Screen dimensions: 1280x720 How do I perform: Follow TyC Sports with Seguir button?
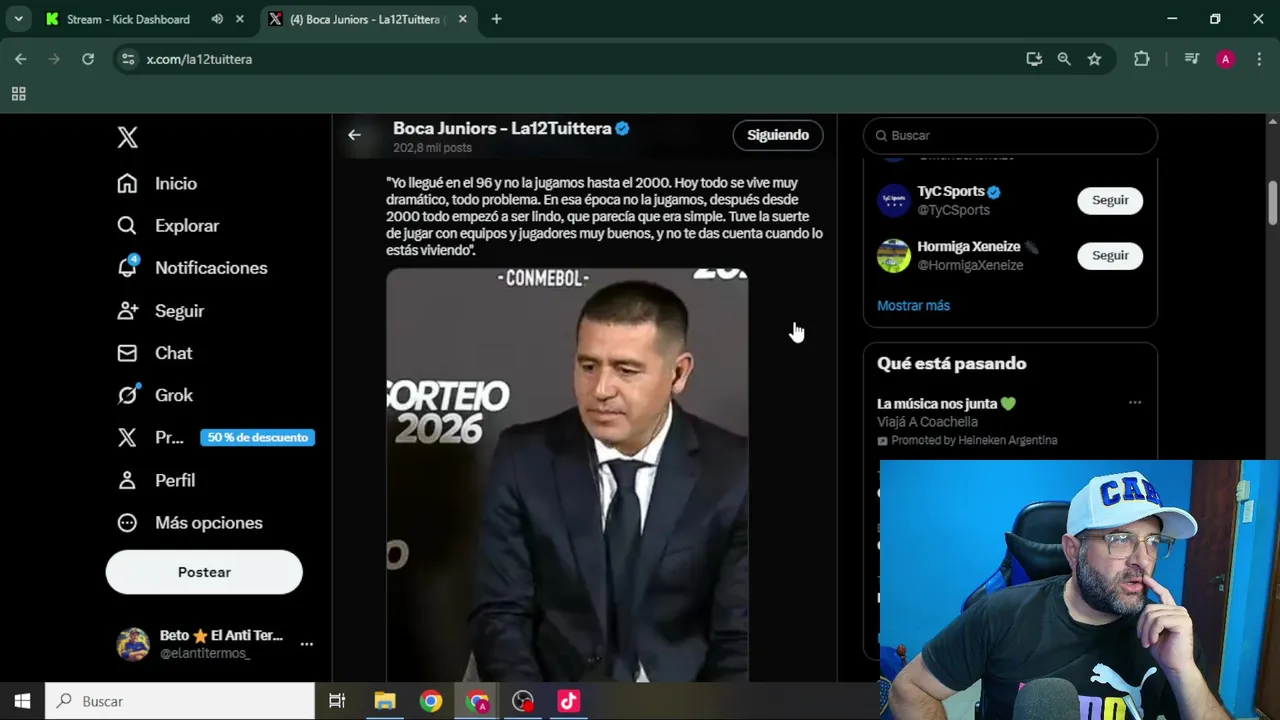(1110, 200)
